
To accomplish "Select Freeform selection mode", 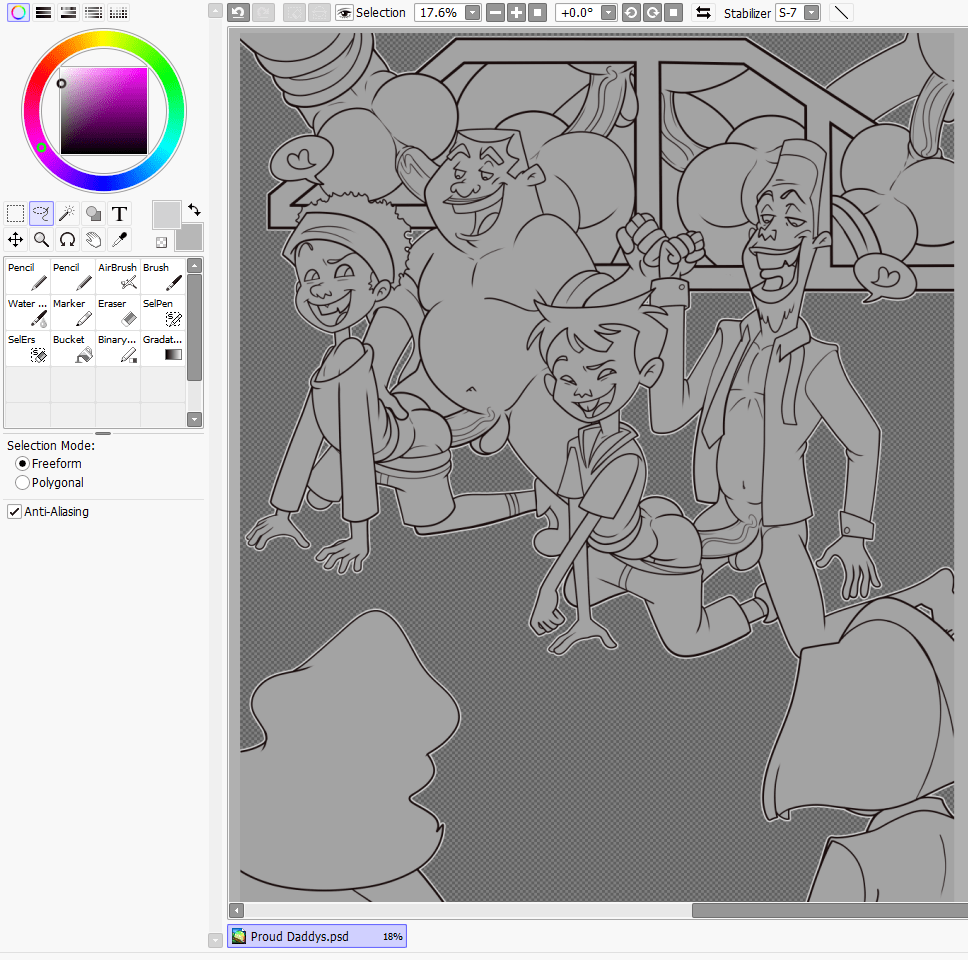I will click(x=22, y=463).
